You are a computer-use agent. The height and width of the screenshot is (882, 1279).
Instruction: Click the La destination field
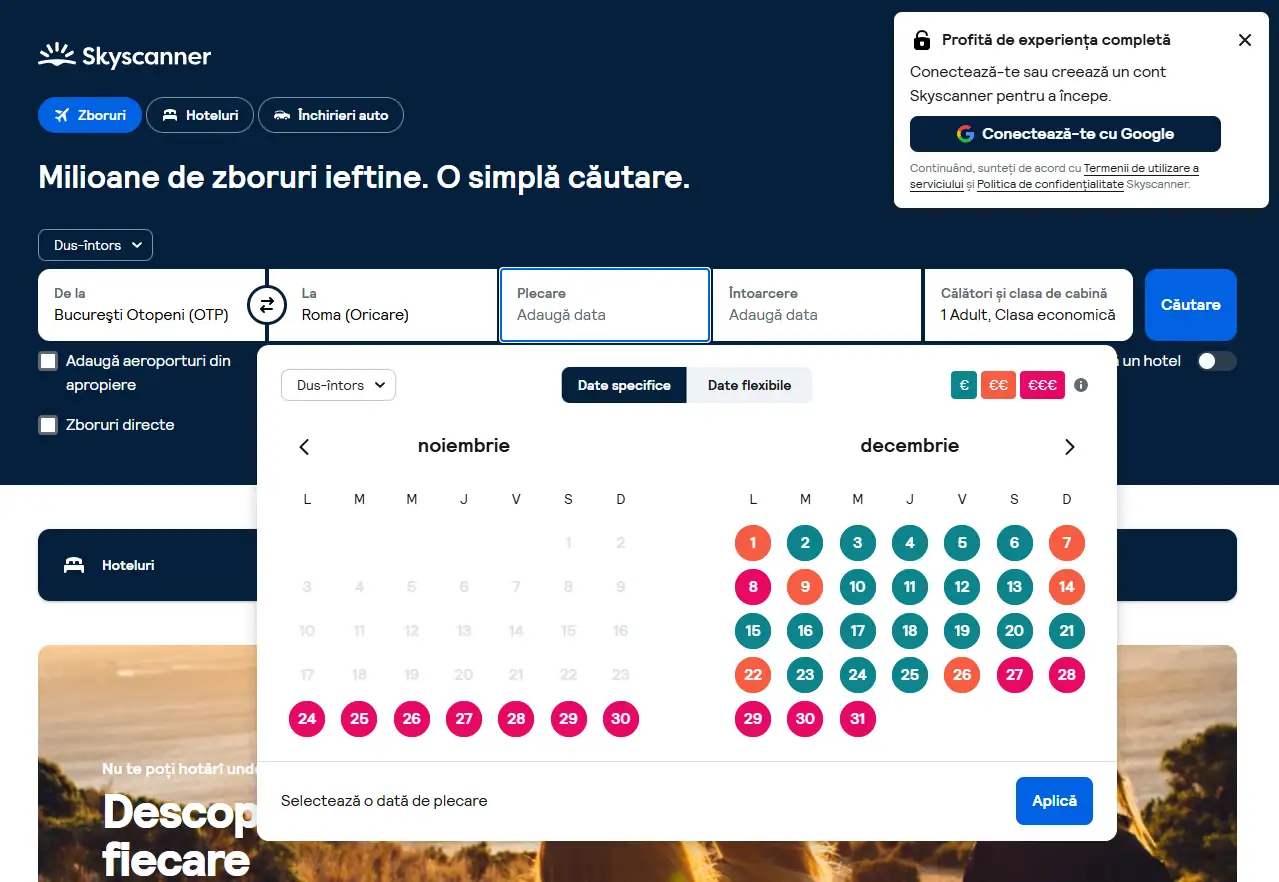coord(384,305)
